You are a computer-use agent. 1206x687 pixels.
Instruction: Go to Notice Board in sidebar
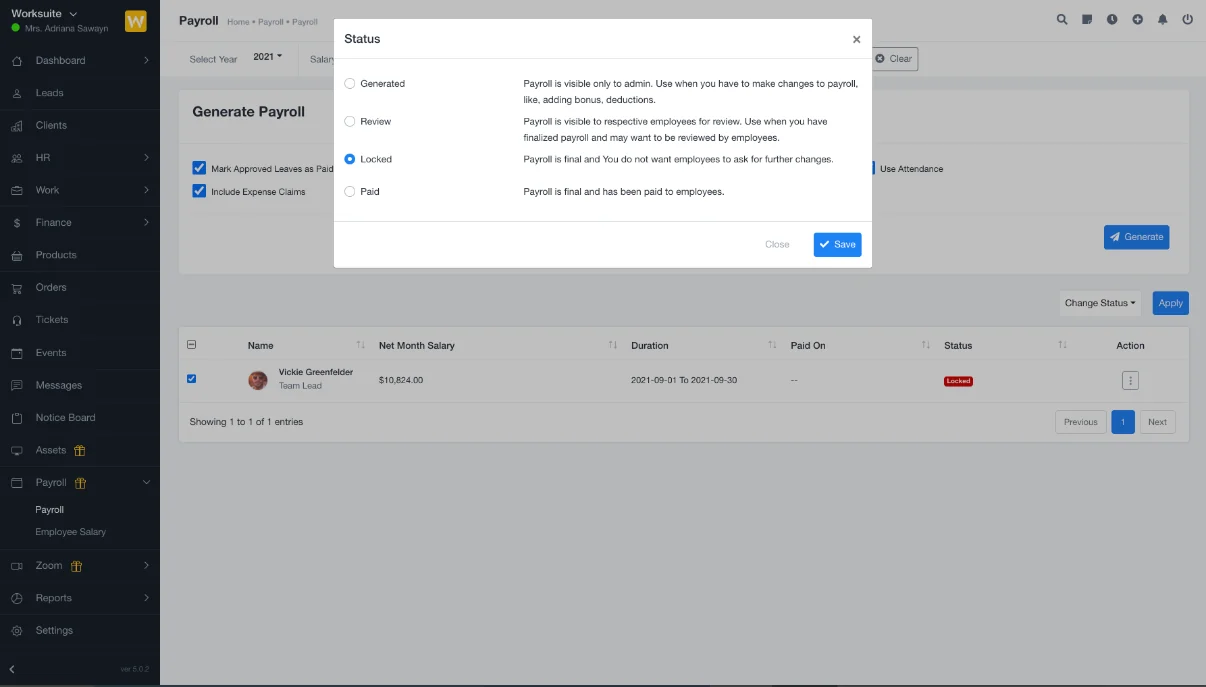[65, 418]
